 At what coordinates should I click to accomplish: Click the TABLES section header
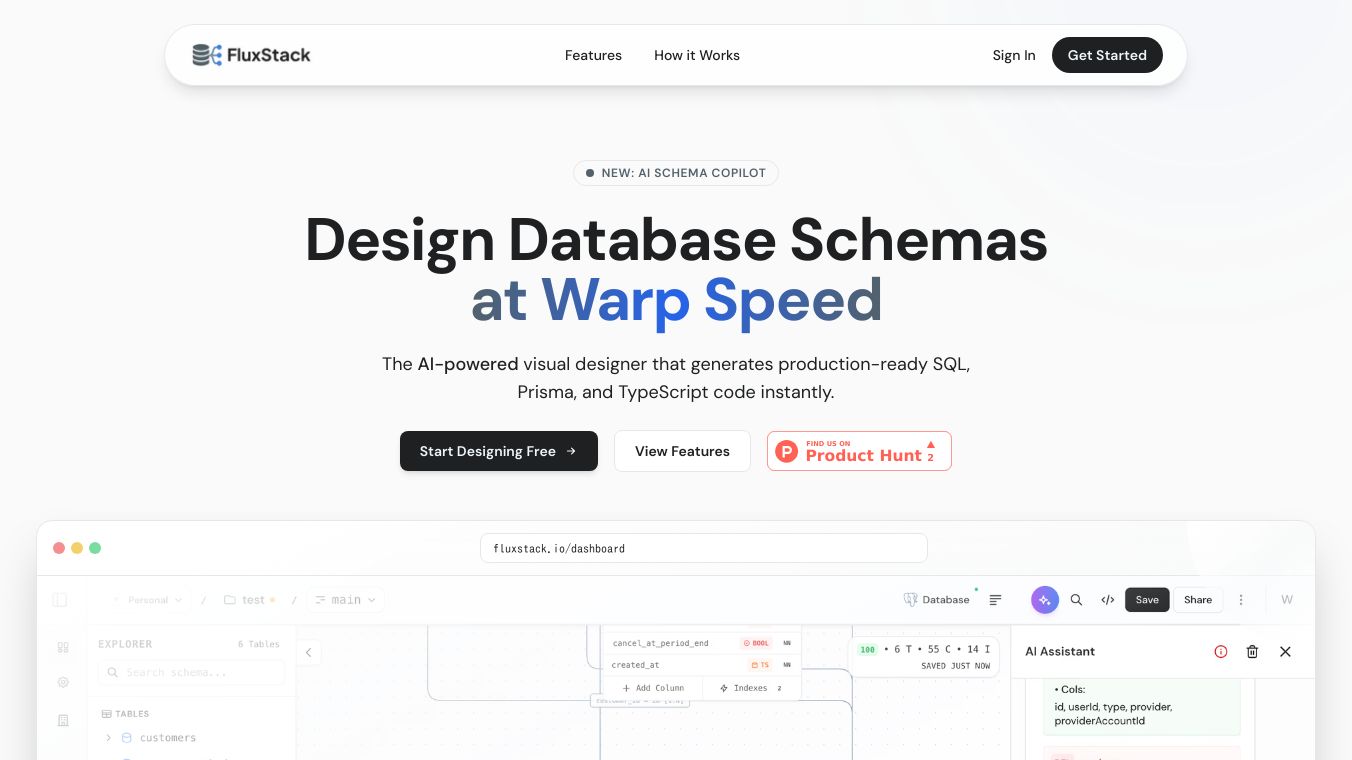click(126, 714)
